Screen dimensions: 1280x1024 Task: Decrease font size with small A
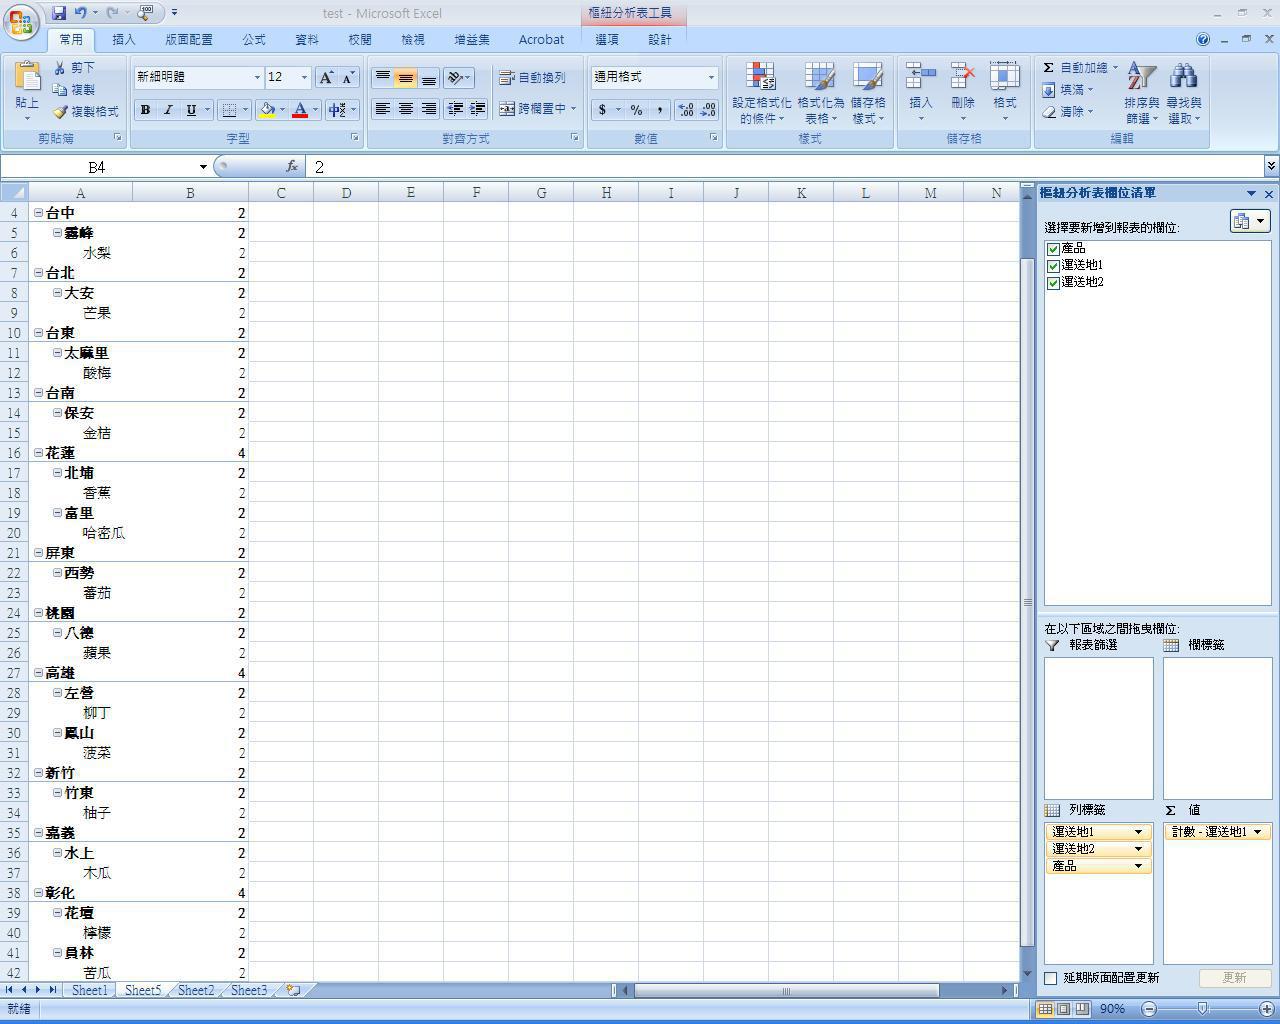(x=348, y=77)
